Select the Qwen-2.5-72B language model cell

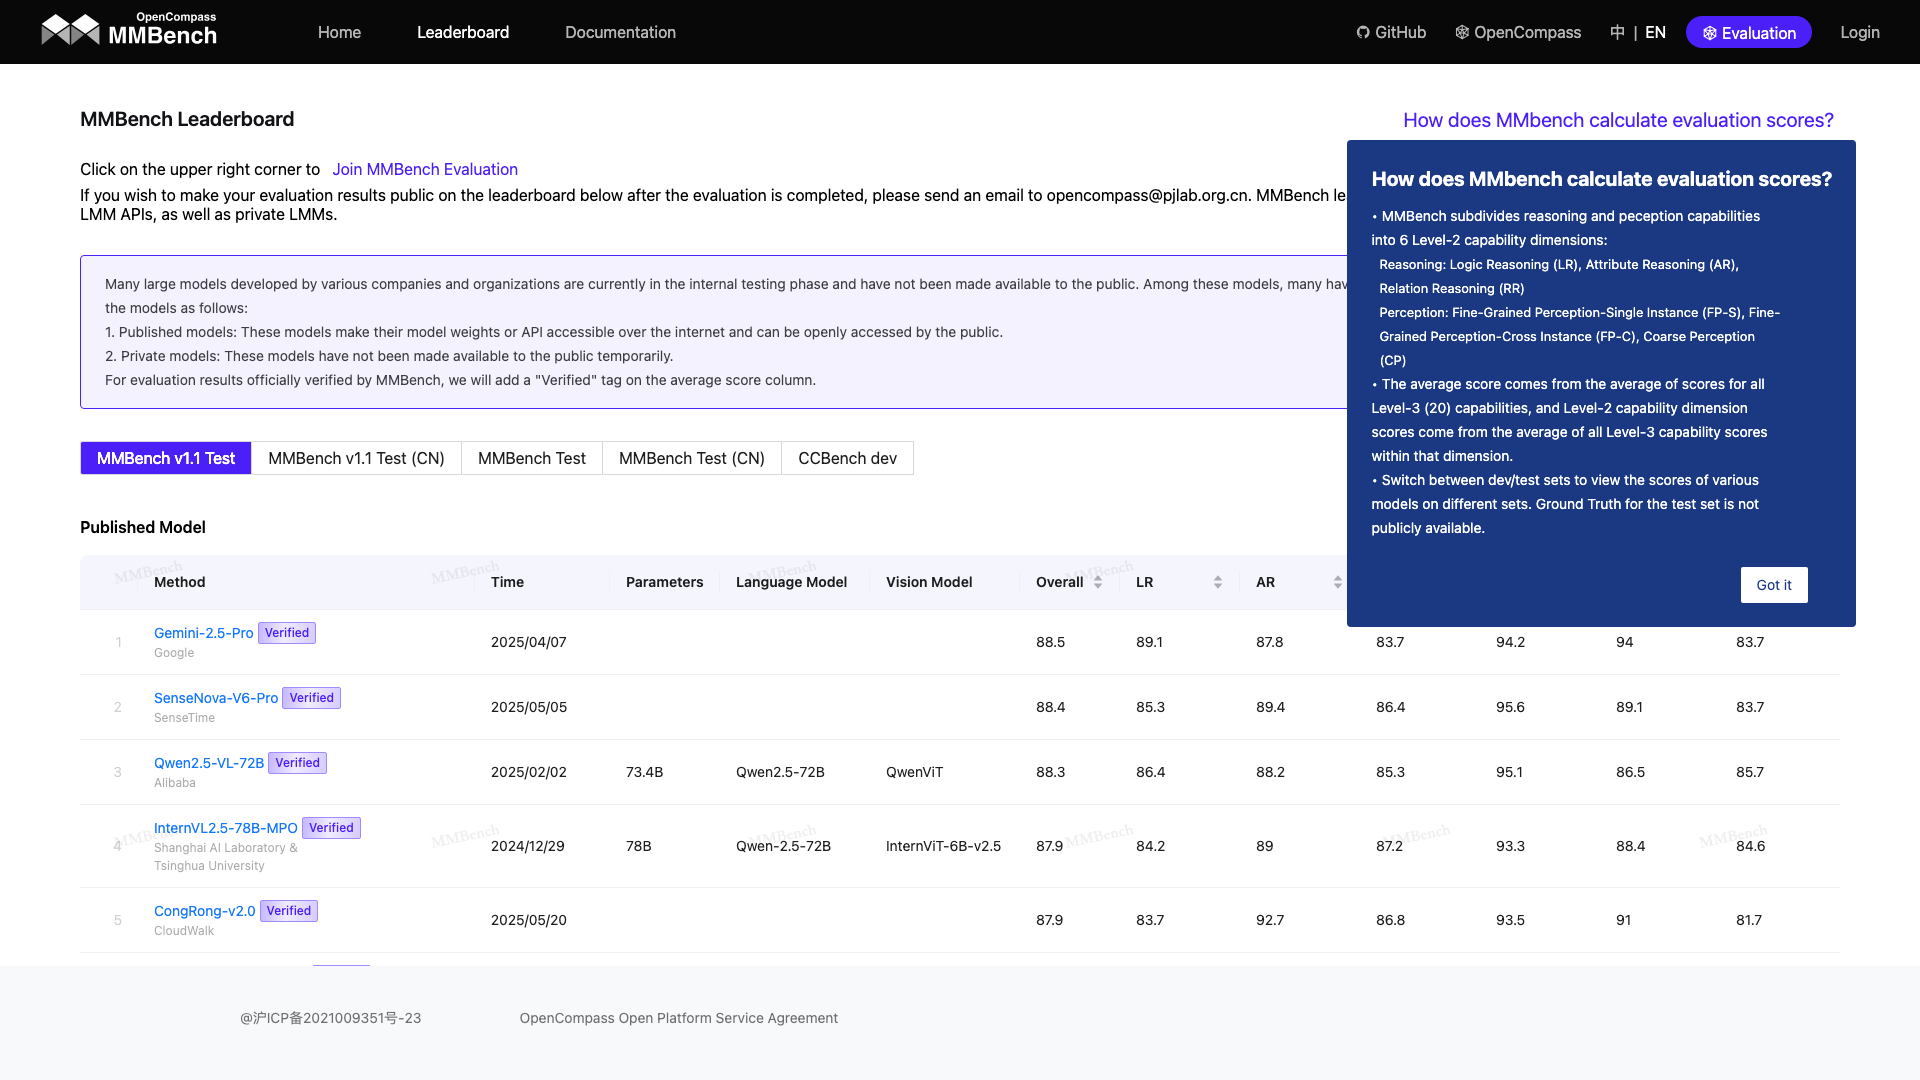pyautogui.click(x=783, y=846)
